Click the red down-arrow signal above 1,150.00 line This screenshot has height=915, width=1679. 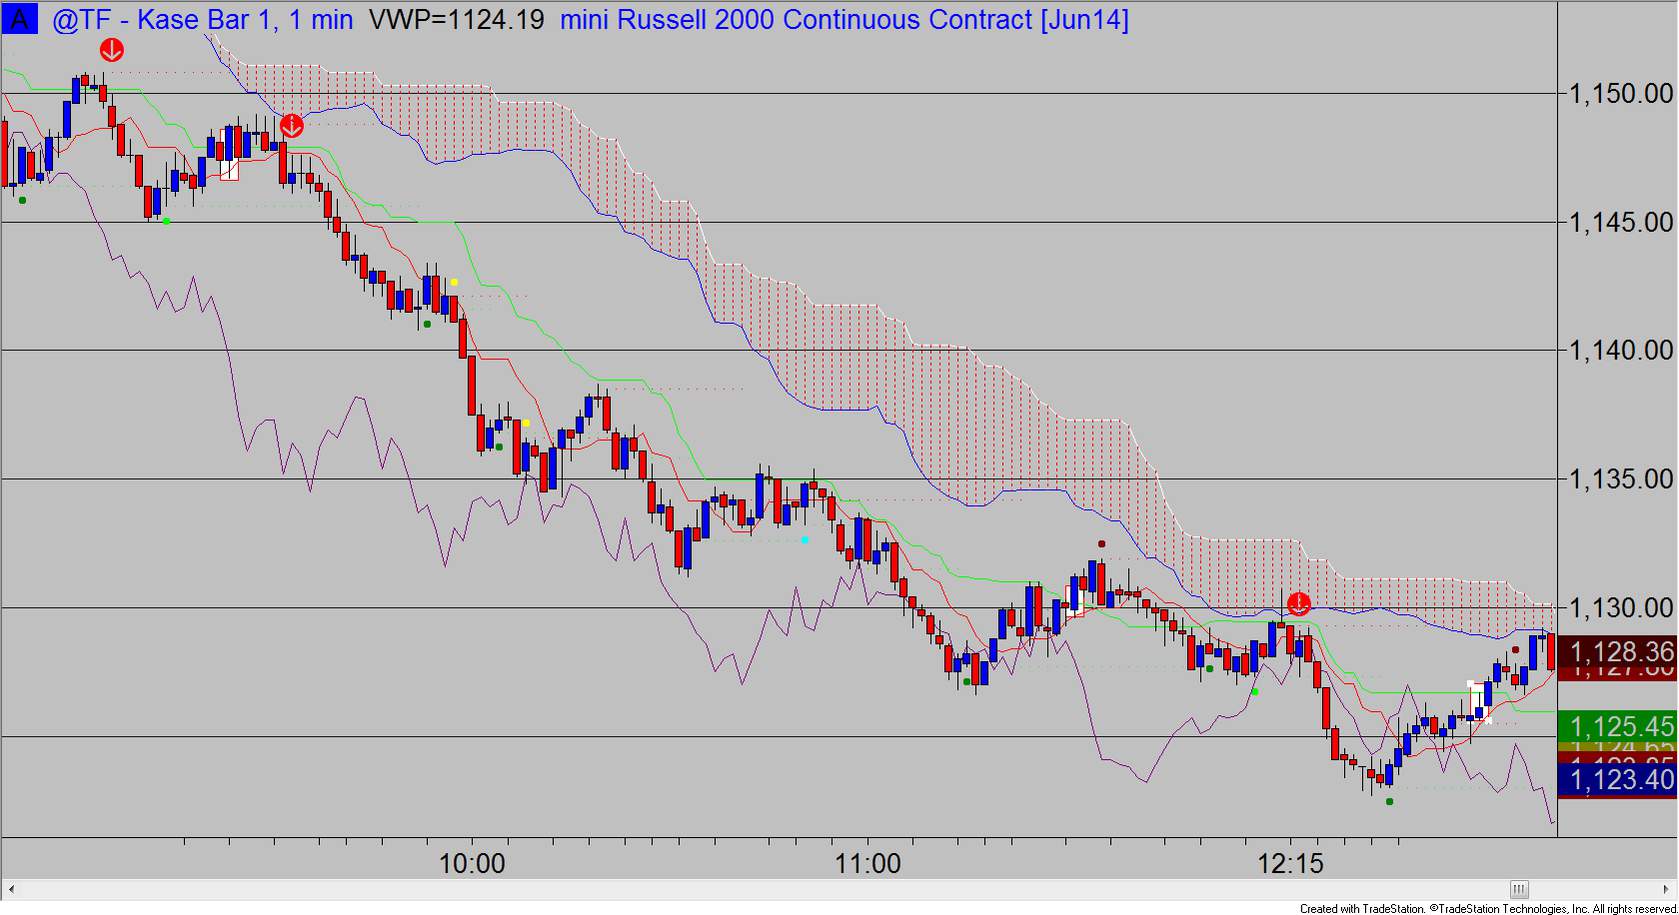click(112, 50)
